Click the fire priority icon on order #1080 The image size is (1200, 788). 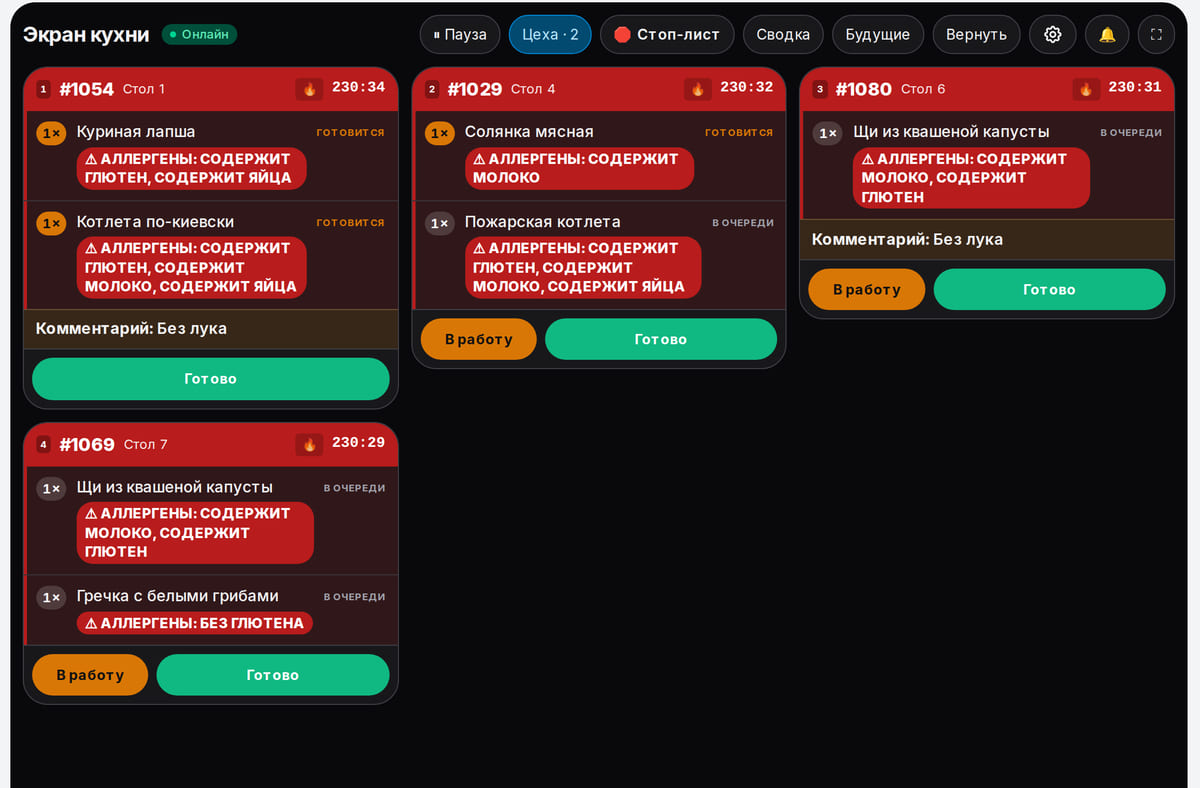[x=1085, y=89]
